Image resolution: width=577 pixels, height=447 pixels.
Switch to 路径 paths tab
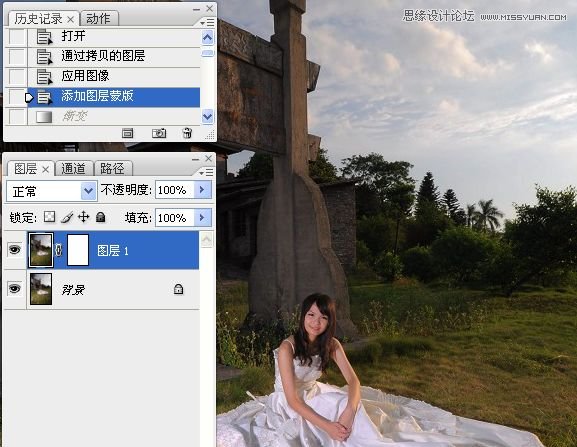(112, 168)
